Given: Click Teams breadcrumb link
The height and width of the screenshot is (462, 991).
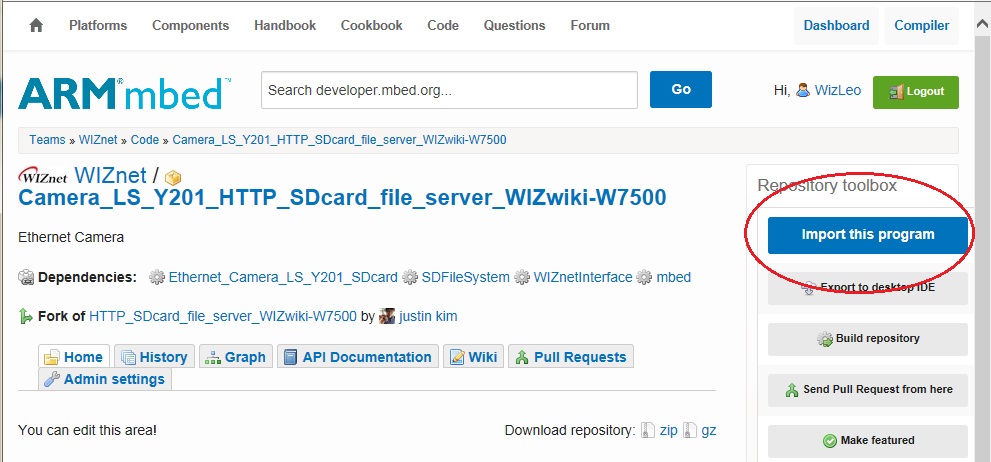Looking at the screenshot, I should pos(47,140).
